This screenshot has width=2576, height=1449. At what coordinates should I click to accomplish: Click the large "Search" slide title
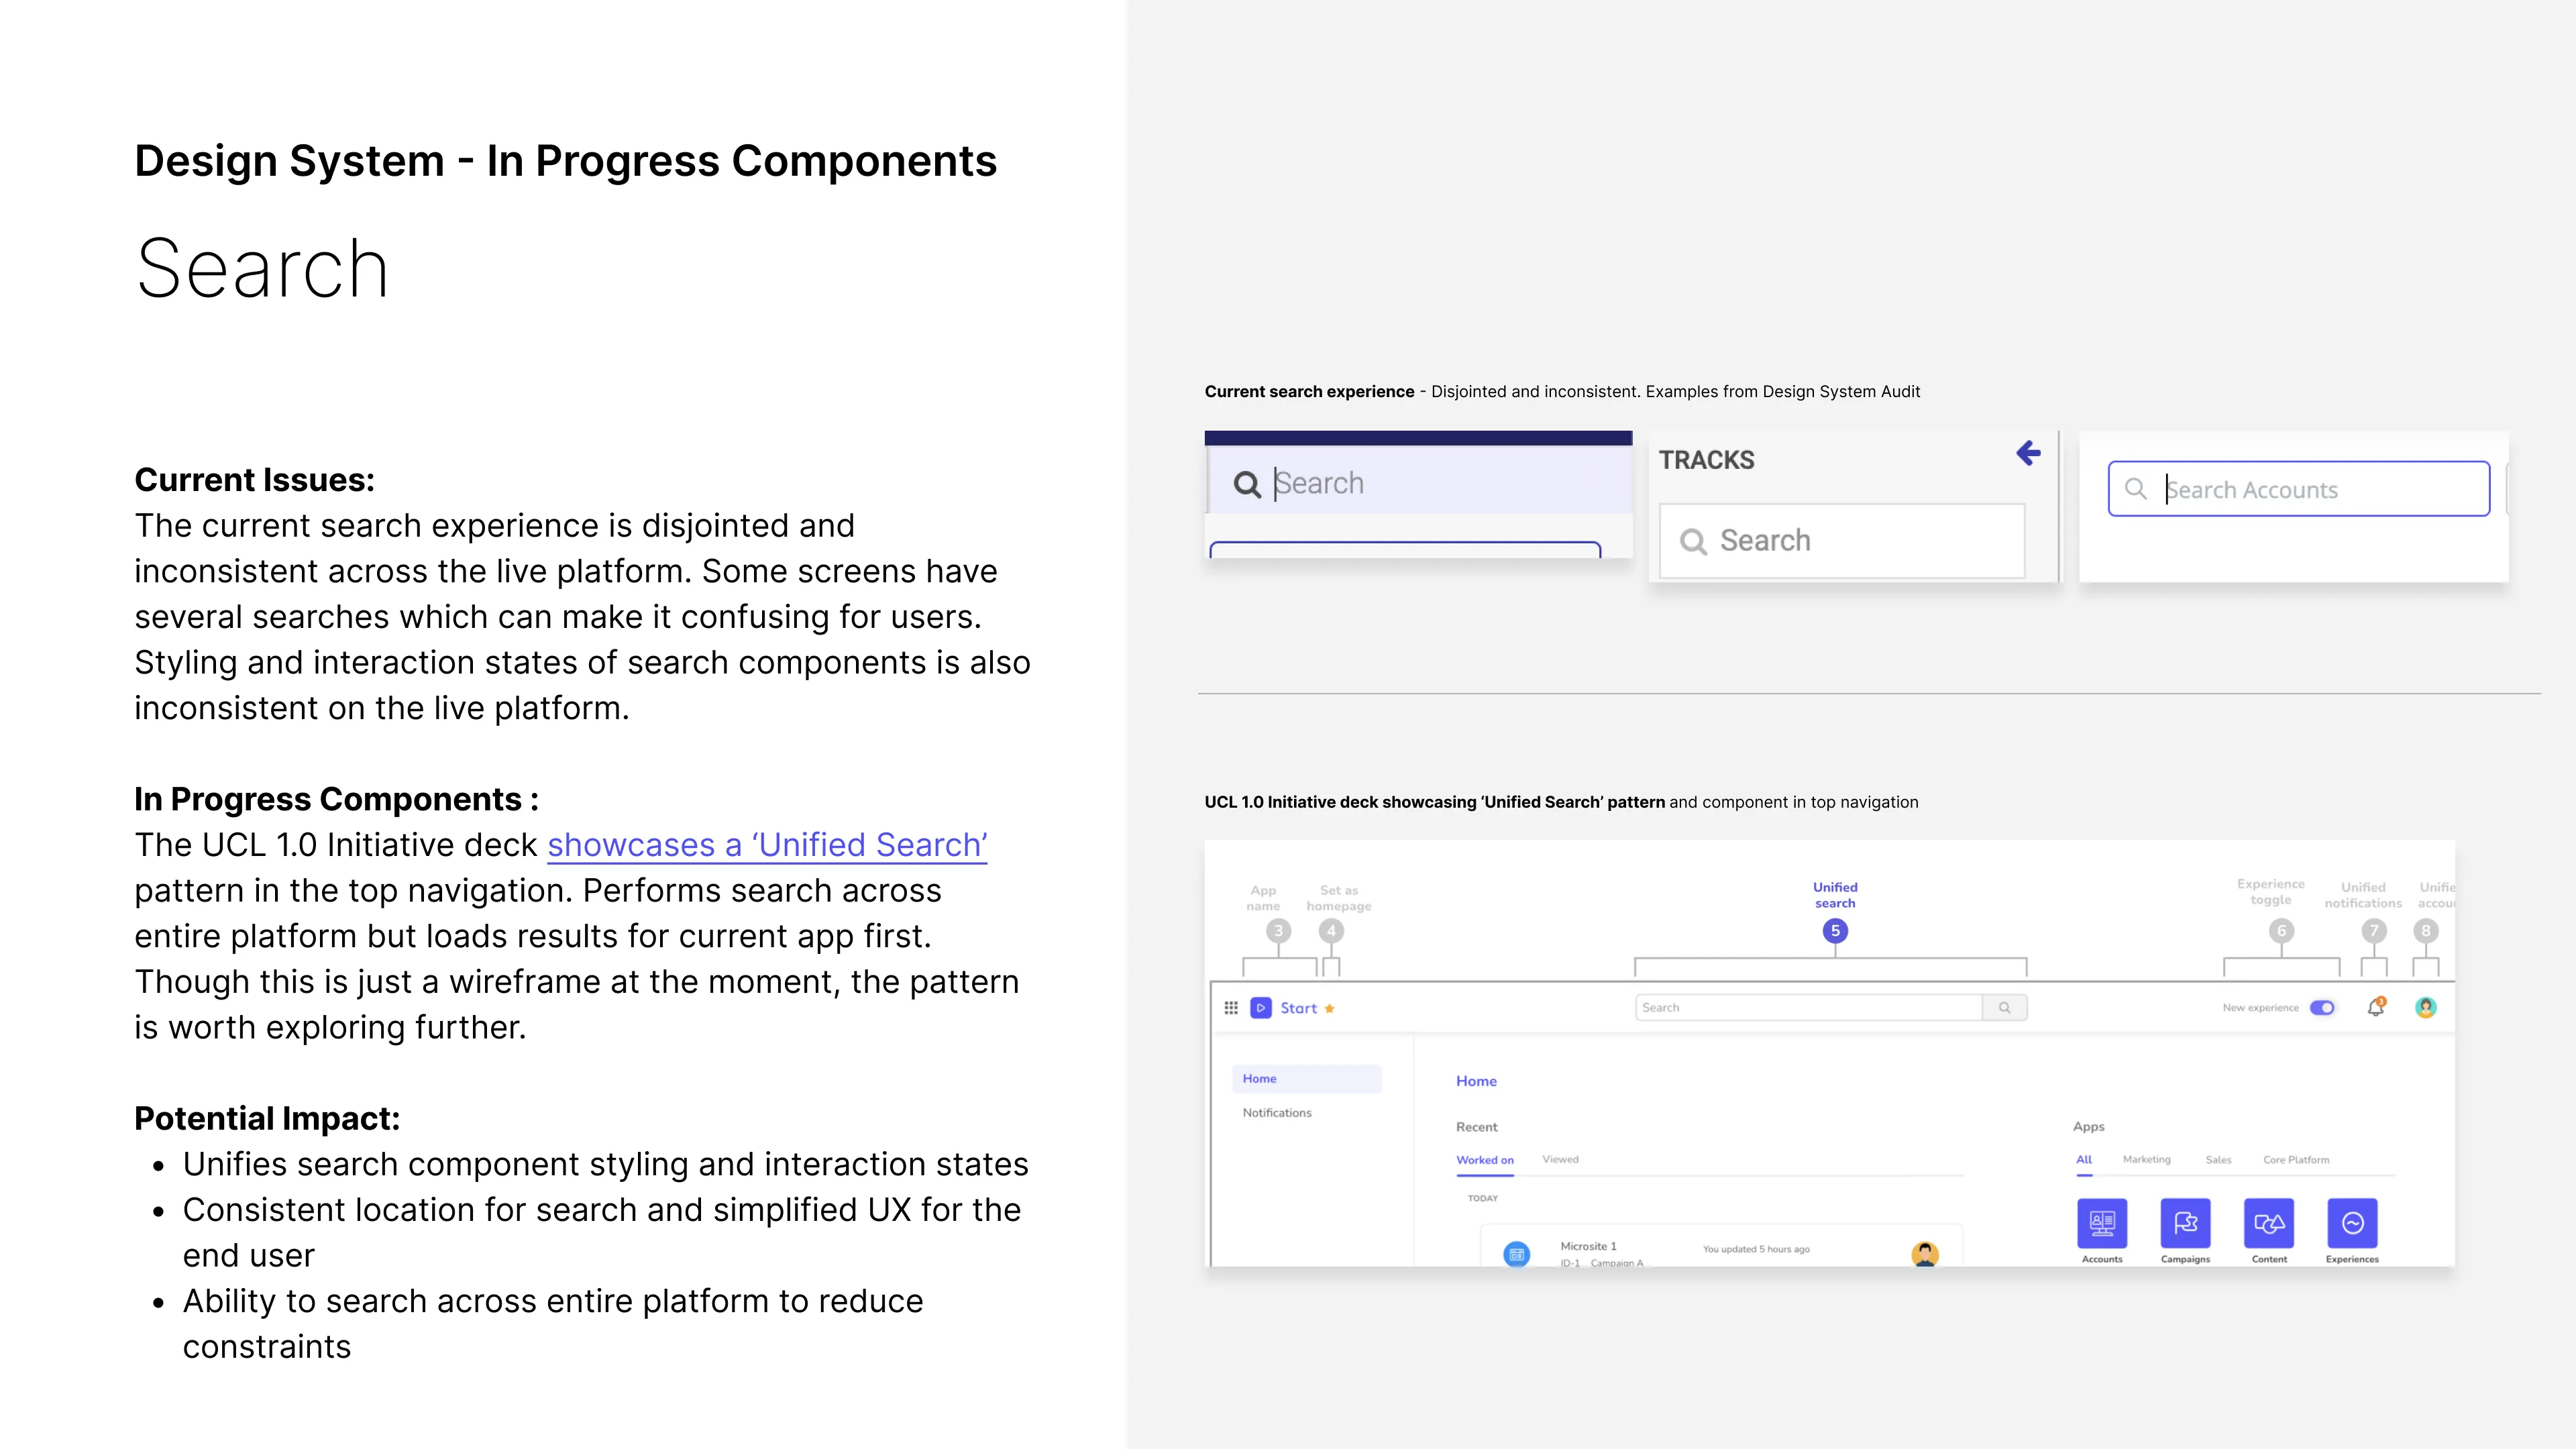pos(262,268)
